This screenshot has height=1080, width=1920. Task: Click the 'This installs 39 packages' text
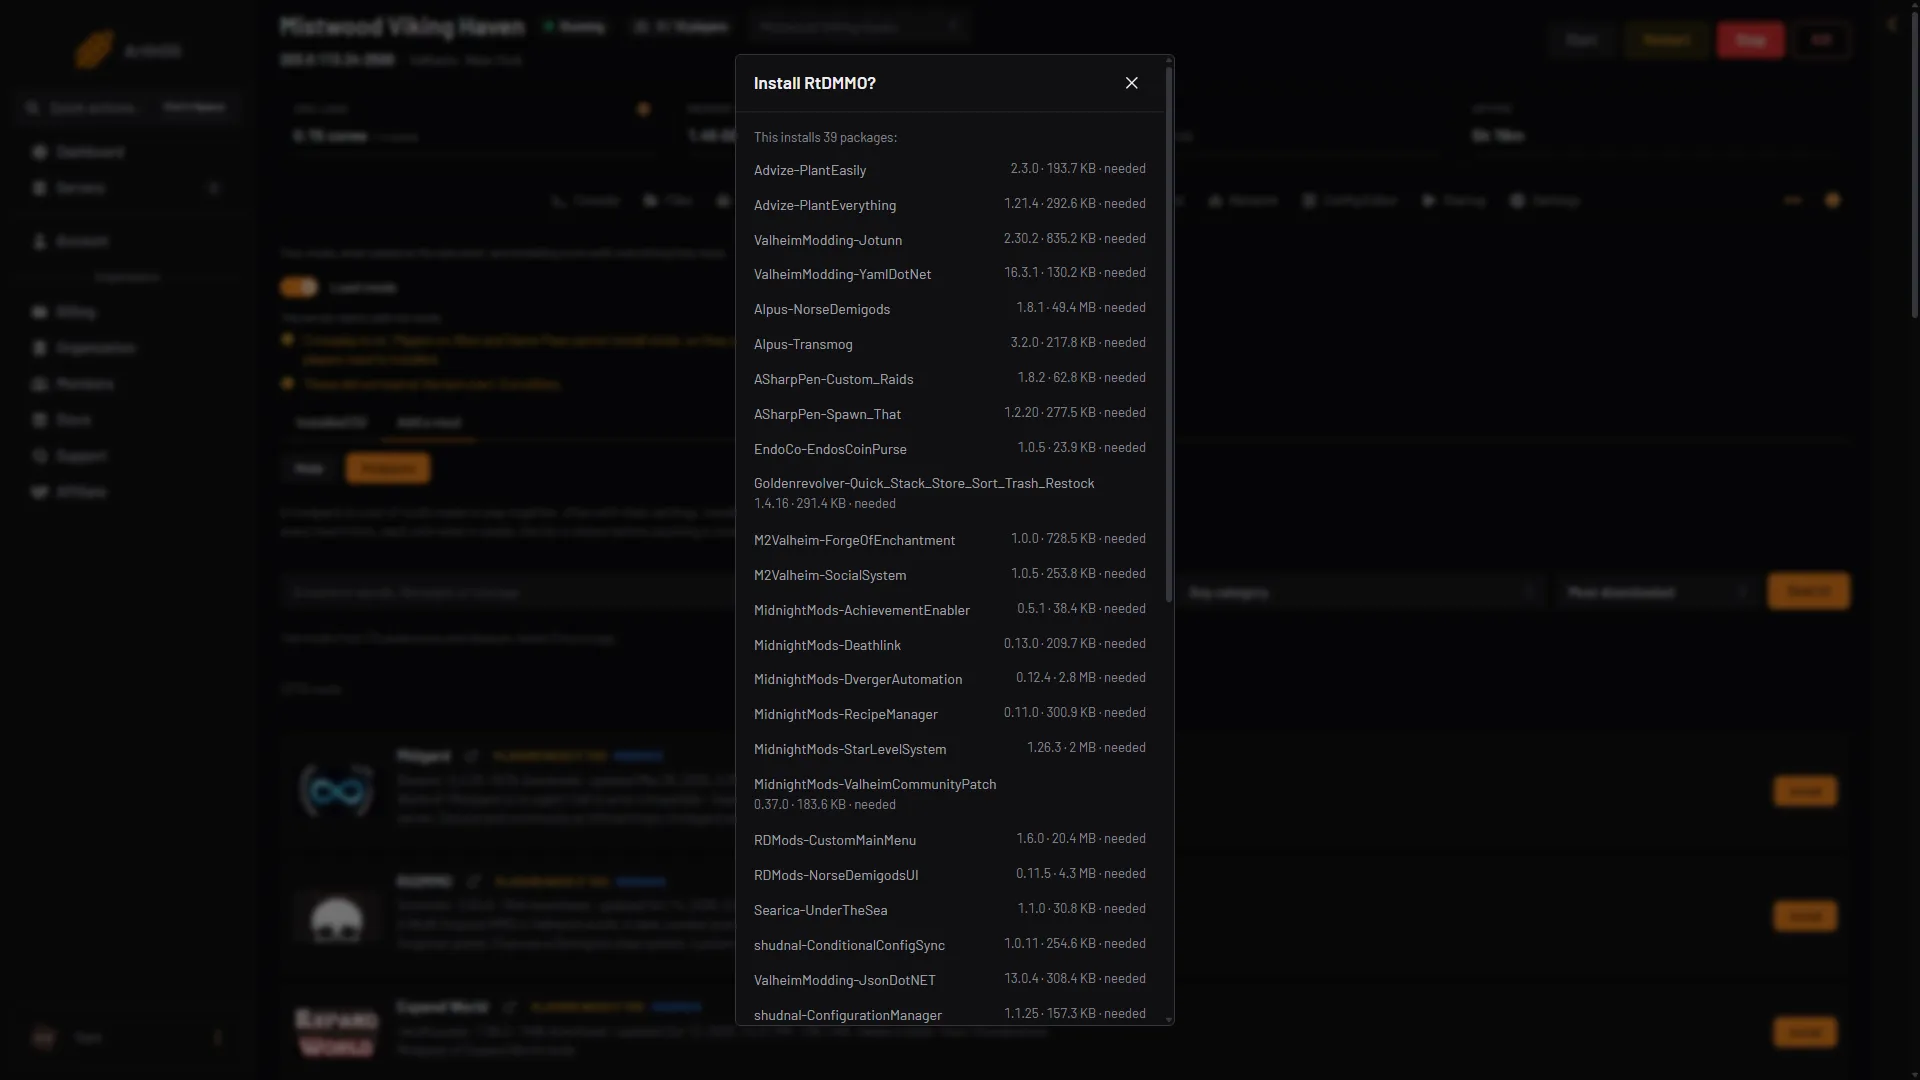click(825, 138)
